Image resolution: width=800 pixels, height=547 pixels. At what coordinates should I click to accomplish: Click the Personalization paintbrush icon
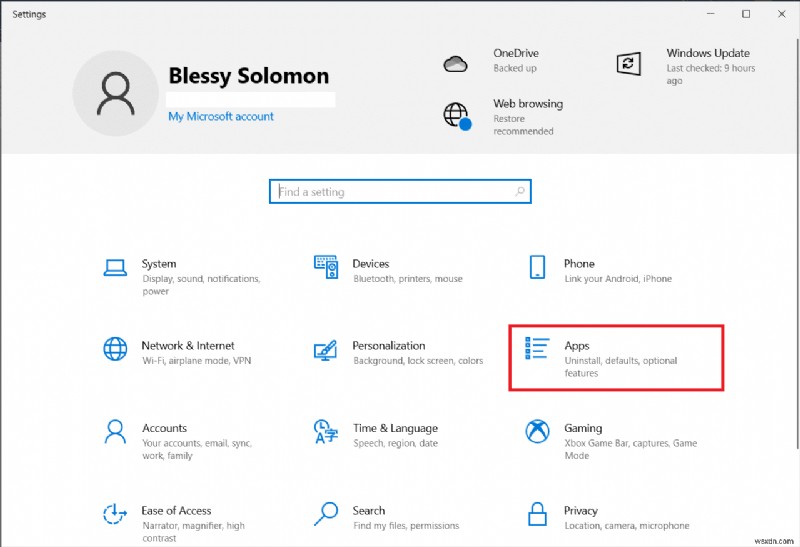(x=326, y=349)
